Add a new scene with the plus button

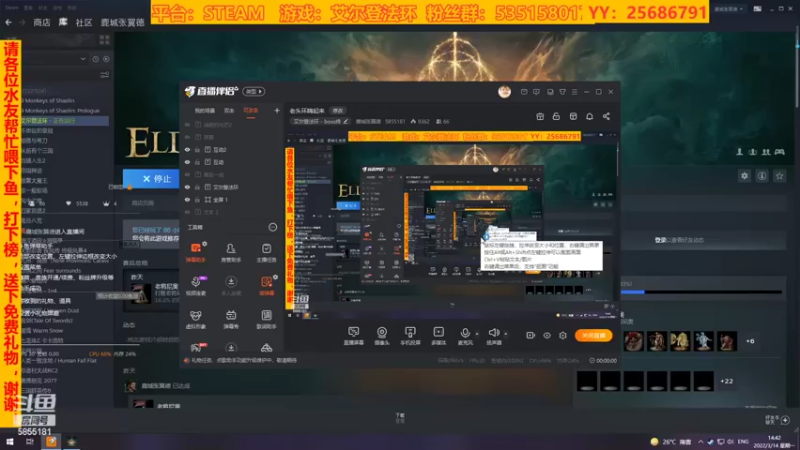277,111
